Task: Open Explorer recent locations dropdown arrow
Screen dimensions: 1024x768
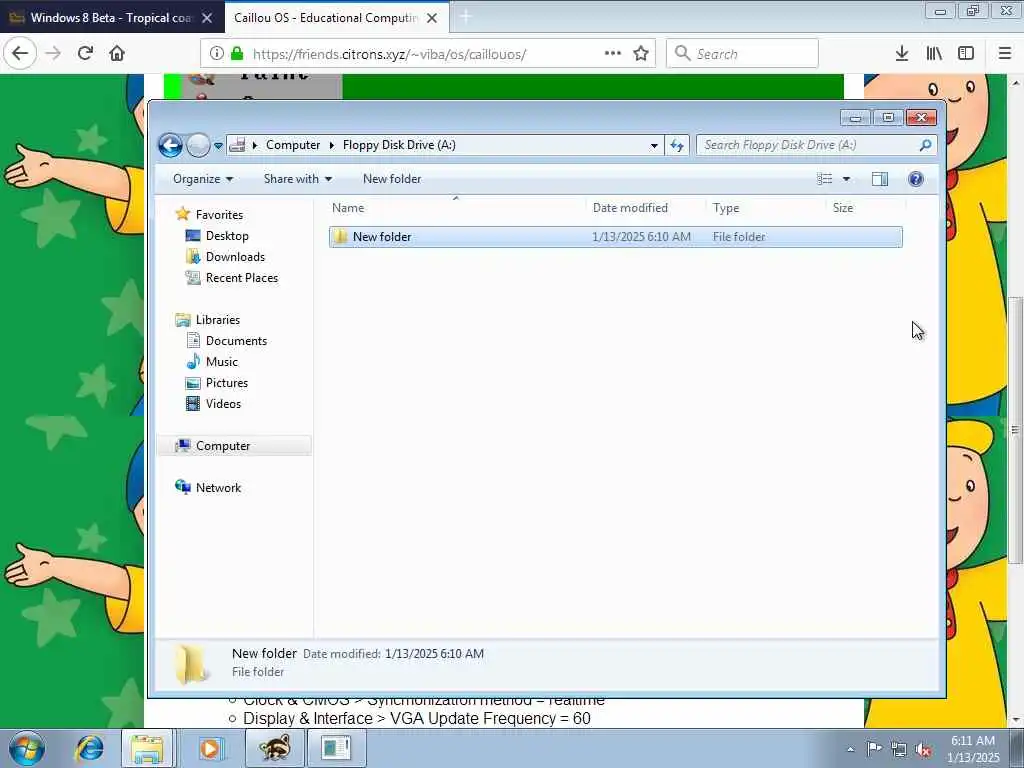Action: (218, 145)
